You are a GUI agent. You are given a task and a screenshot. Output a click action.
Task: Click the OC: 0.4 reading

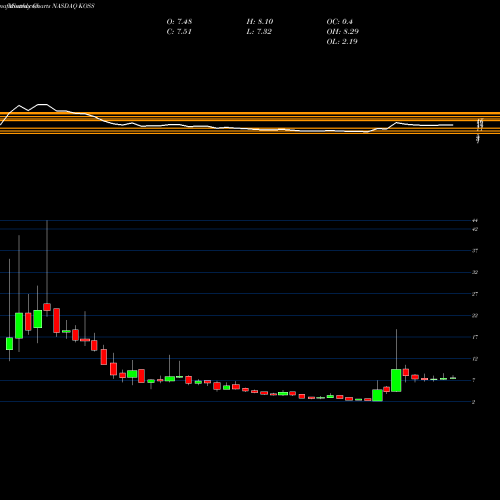click(x=339, y=22)
